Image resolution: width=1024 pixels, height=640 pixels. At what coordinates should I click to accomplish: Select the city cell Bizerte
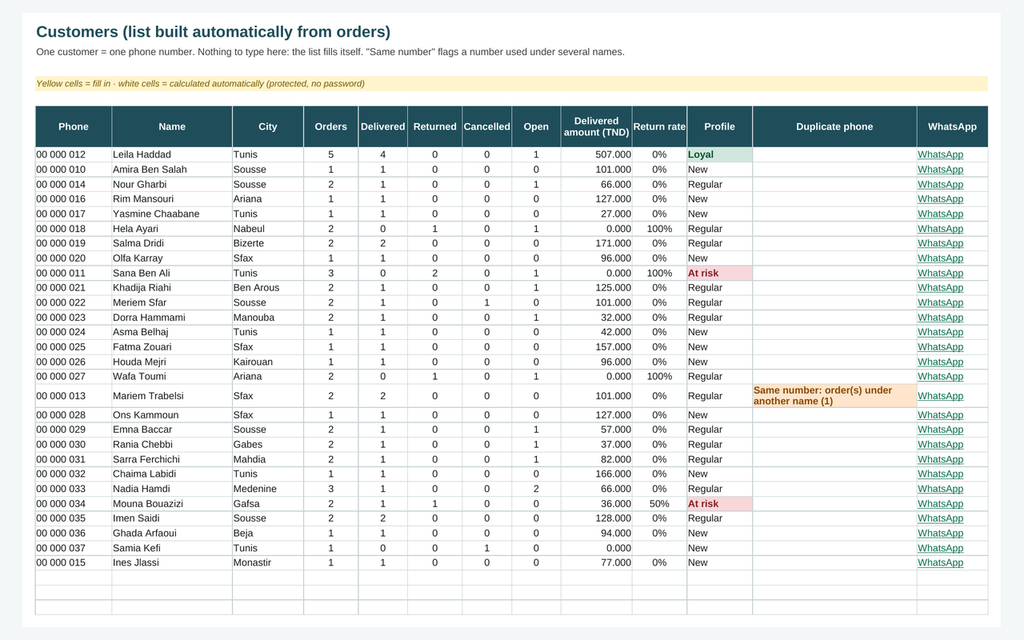268,243
